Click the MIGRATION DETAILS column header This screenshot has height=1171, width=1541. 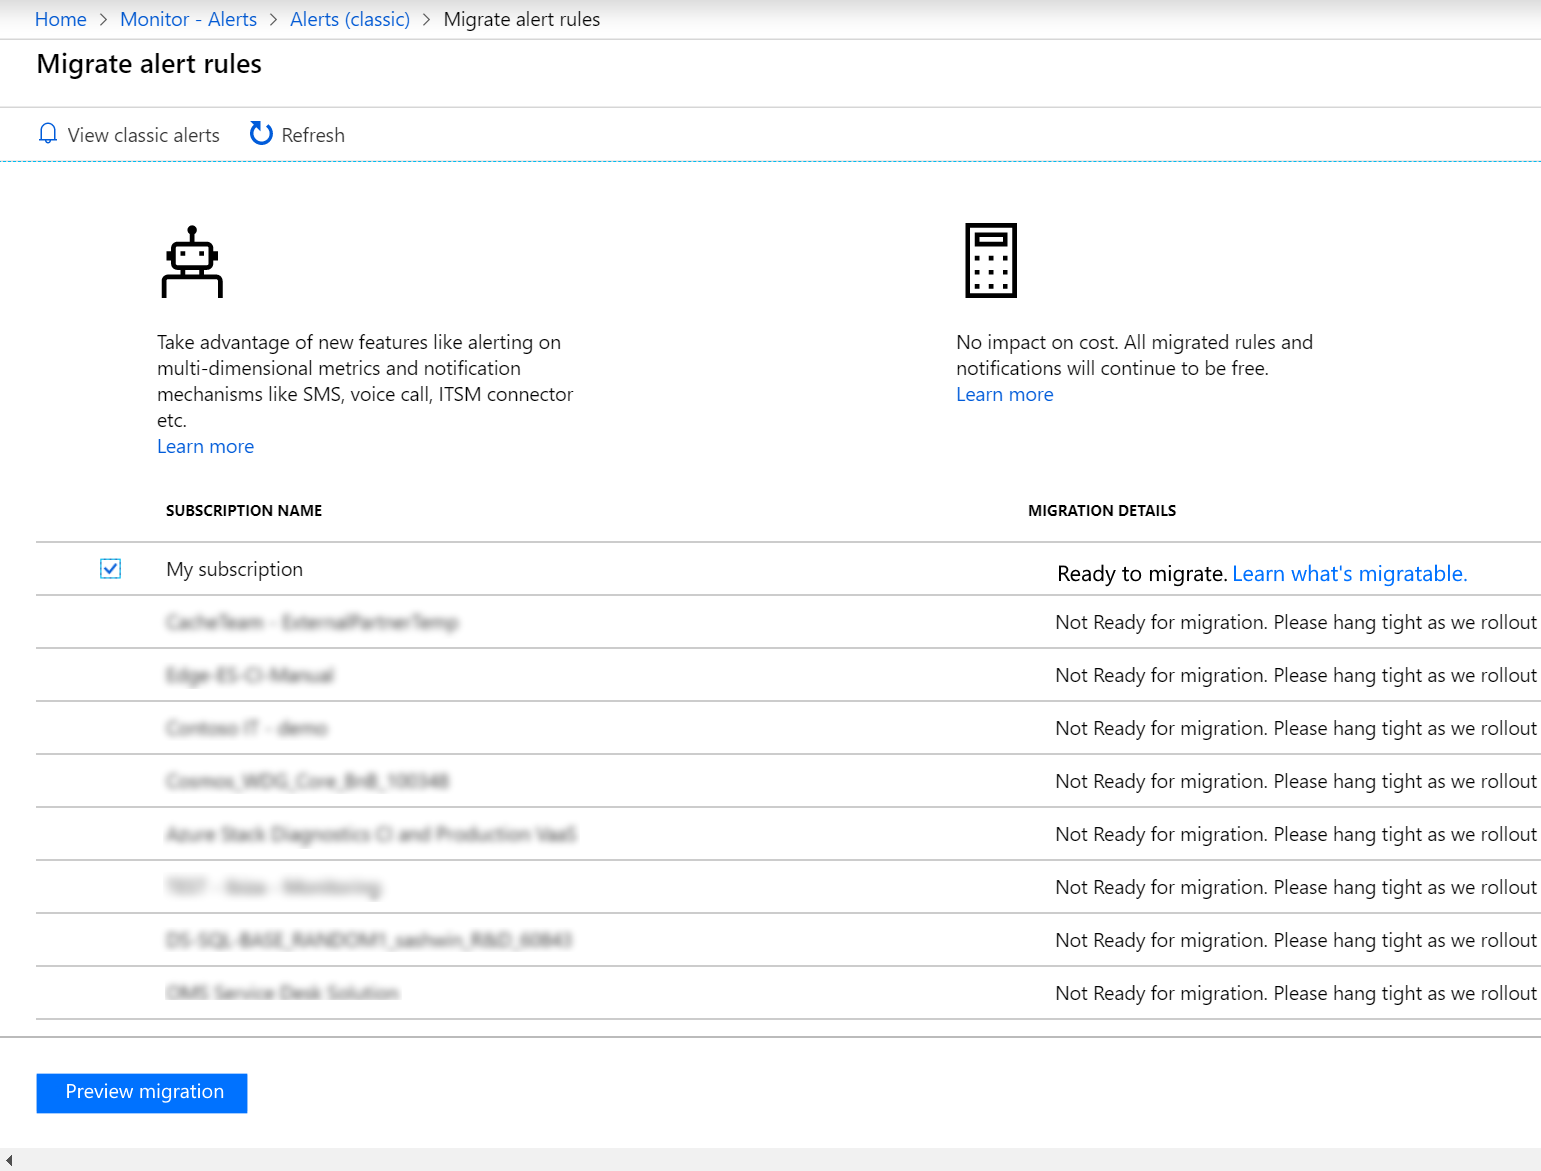point(1101,510)
